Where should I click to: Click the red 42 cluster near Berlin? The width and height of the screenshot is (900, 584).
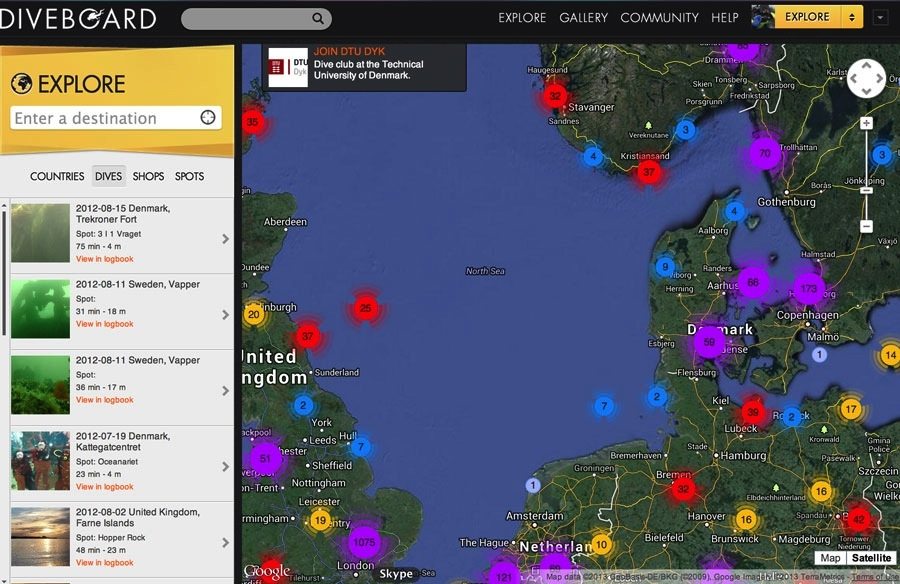click(858, 519)
